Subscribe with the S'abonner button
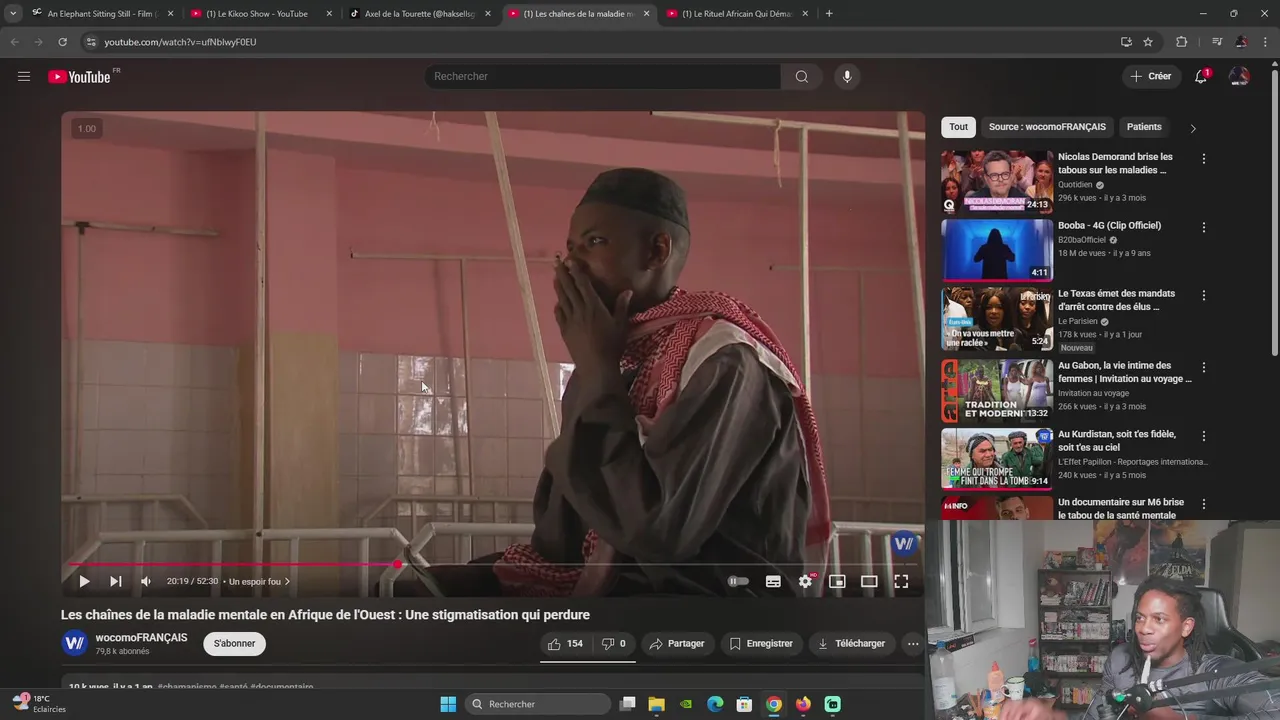Viewport: 1280px width, 720px height. (235, 644)
